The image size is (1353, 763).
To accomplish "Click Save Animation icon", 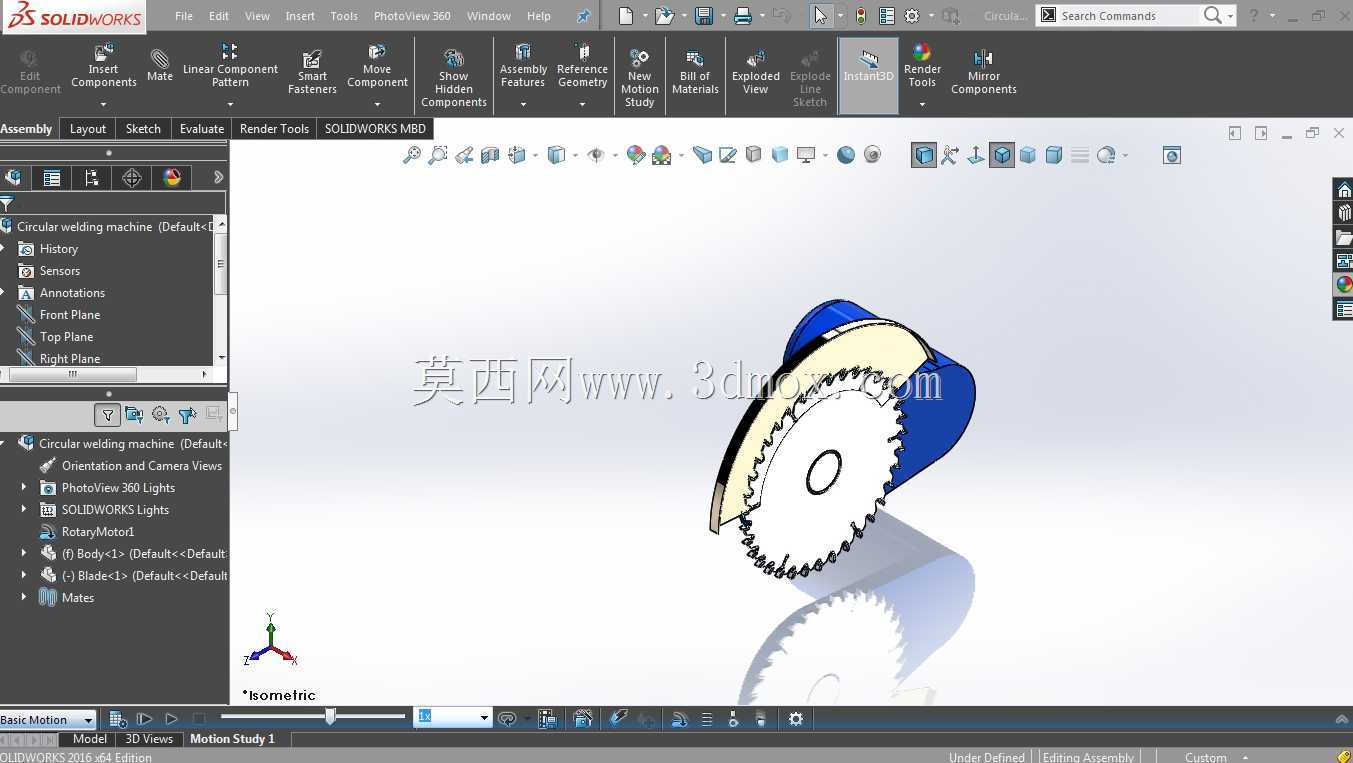I will 547,719.
